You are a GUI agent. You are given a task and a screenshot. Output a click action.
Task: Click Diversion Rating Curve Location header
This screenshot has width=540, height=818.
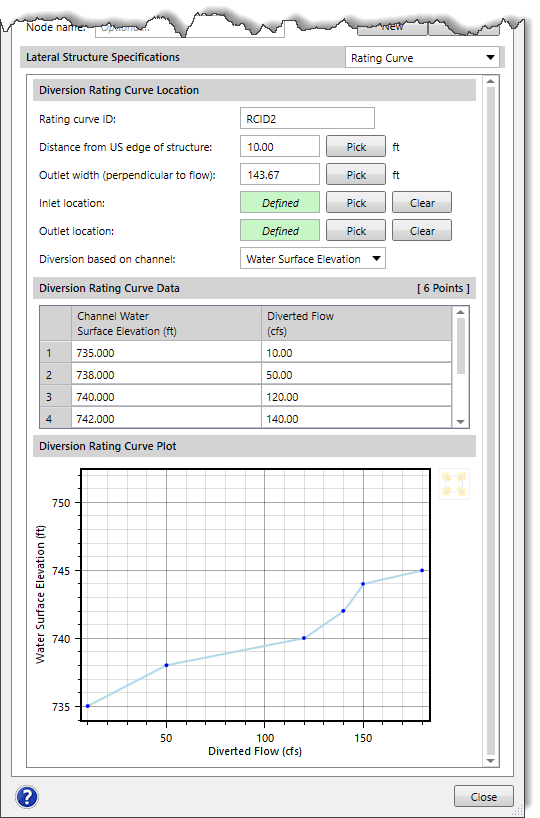[x=254, y=90]
